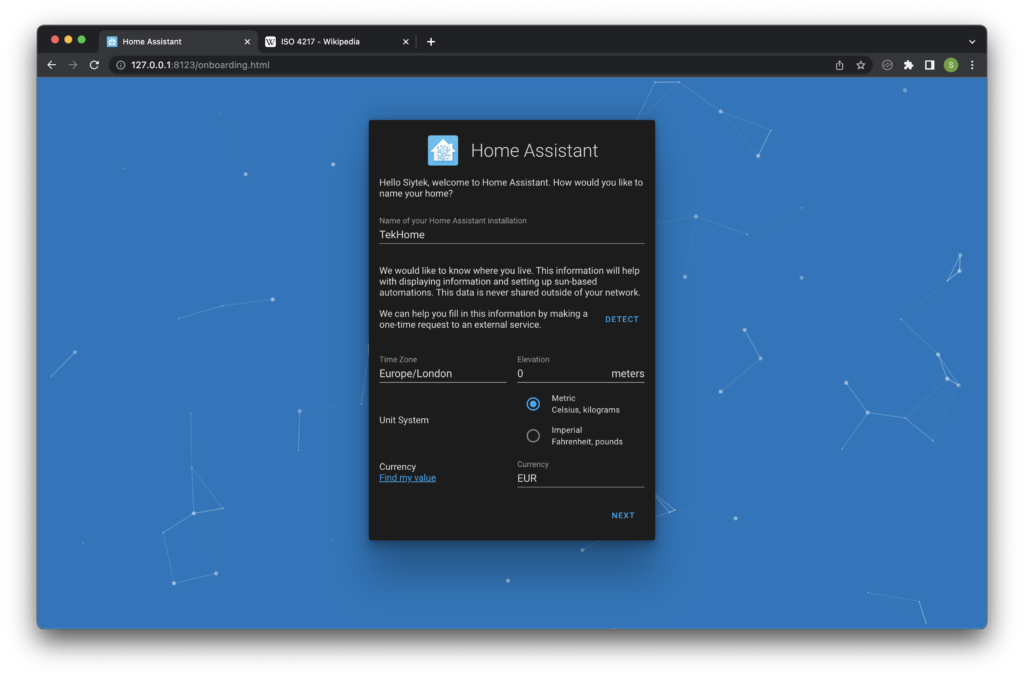Open a new browser tab
The image size is (1024, 678).
[x=431, y=41]
